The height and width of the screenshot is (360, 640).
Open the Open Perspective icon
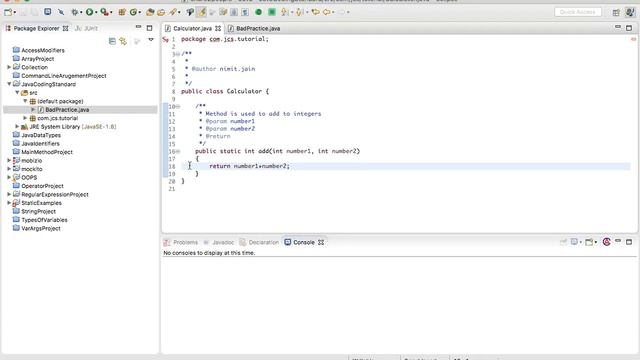(616, 12)
